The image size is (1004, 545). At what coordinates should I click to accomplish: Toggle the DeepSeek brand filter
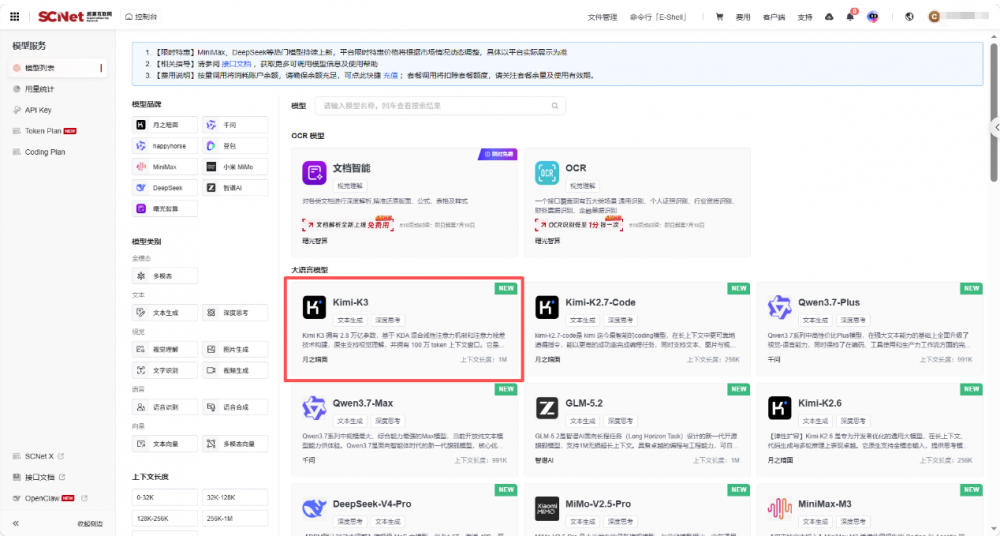(165, 188)
